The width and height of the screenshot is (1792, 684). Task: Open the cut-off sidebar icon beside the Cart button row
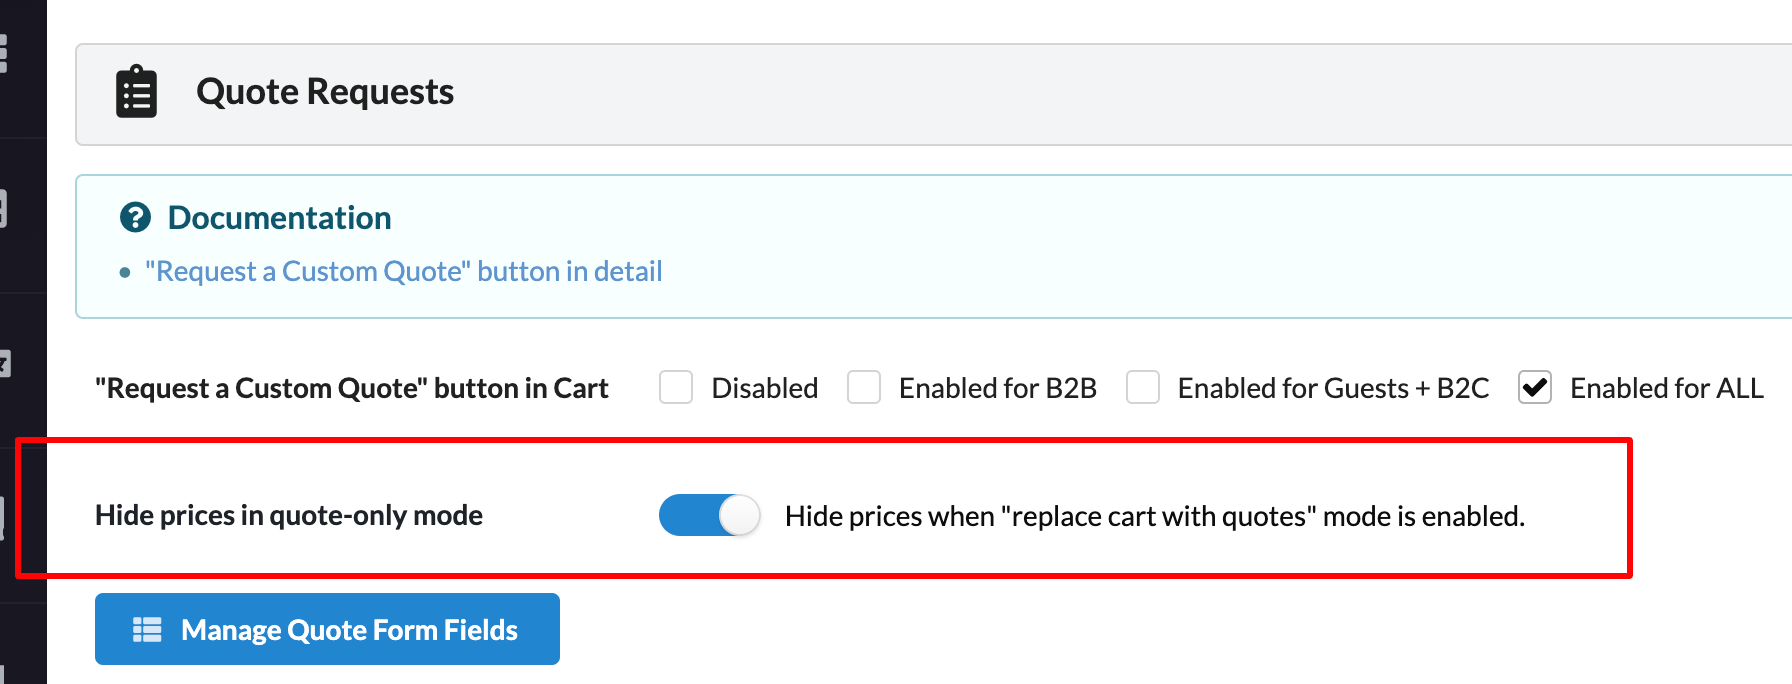[5, 364]
